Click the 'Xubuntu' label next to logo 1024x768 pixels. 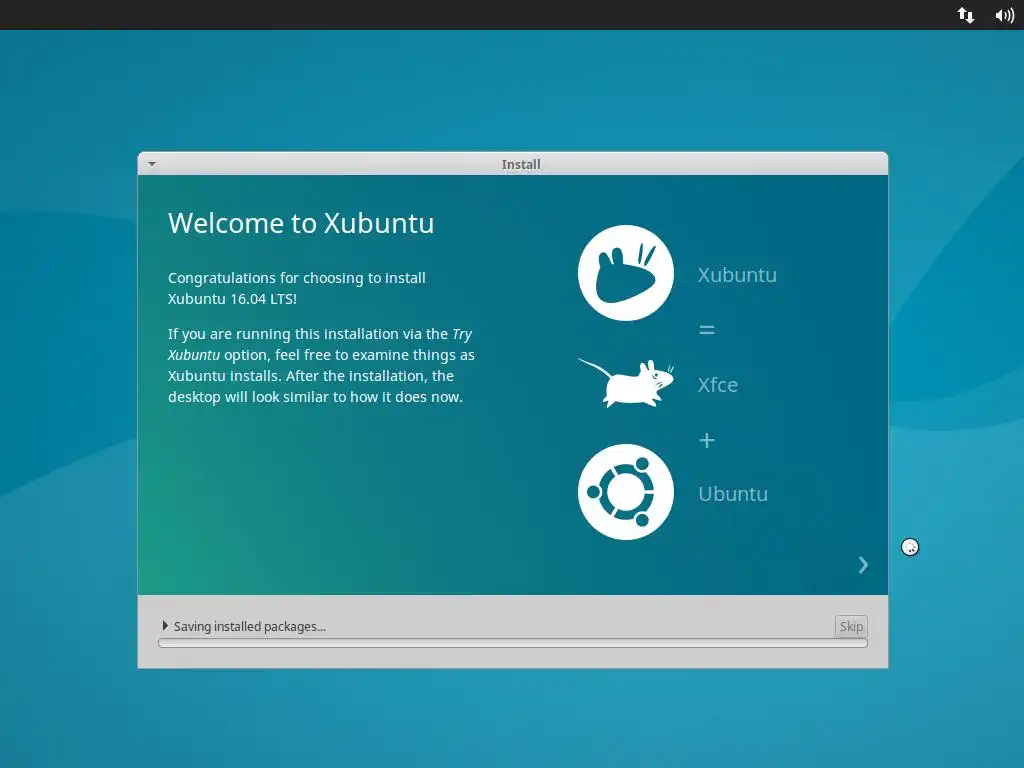pos(737,275)
